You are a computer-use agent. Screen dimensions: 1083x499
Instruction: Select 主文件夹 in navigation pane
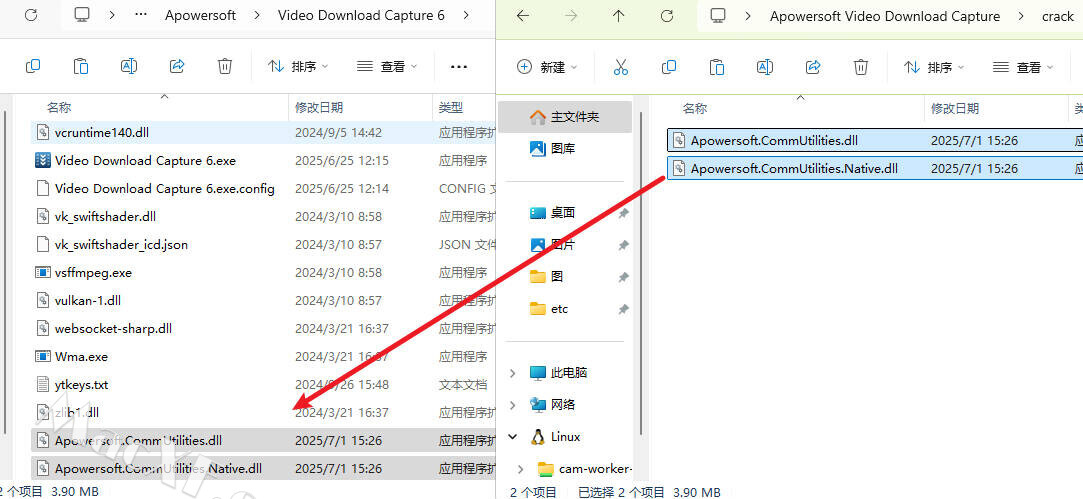pyautogui.click(x=565, y=117)
